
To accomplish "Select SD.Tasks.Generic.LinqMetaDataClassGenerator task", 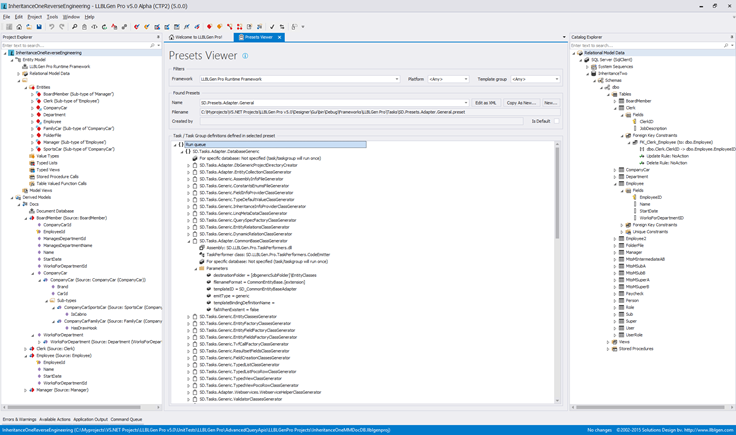I will coord(243,214).
